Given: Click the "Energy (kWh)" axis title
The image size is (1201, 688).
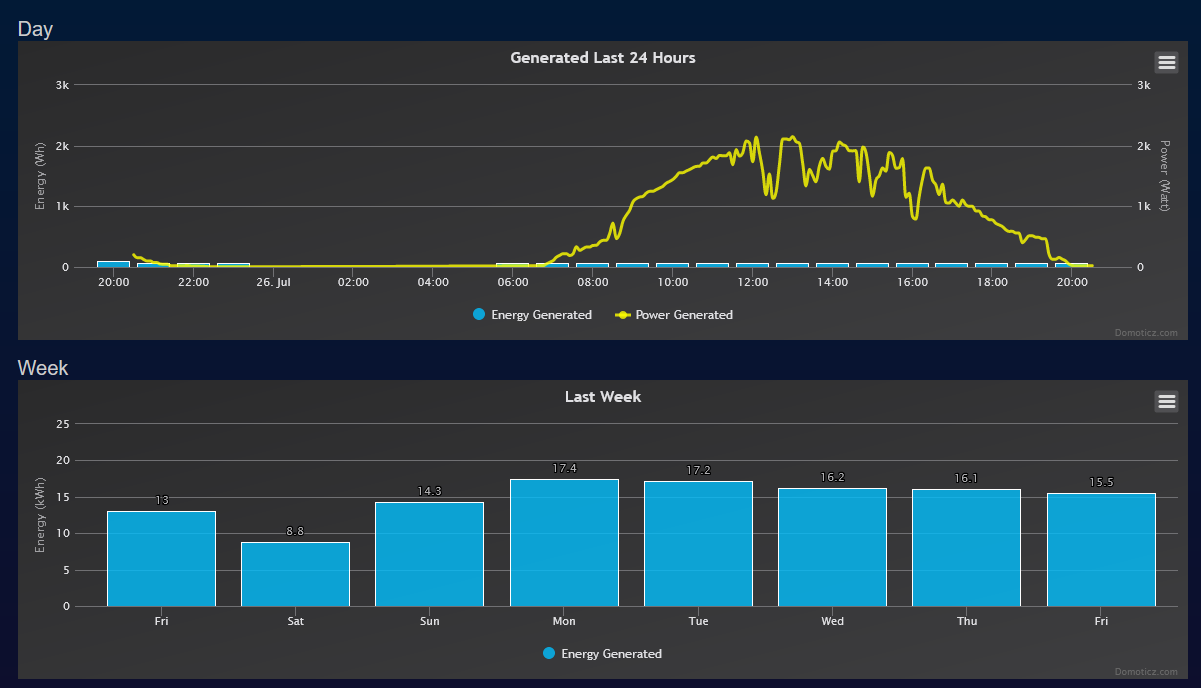Looking at the screenshot, I should pyautogui.click(x=41, y=515).
